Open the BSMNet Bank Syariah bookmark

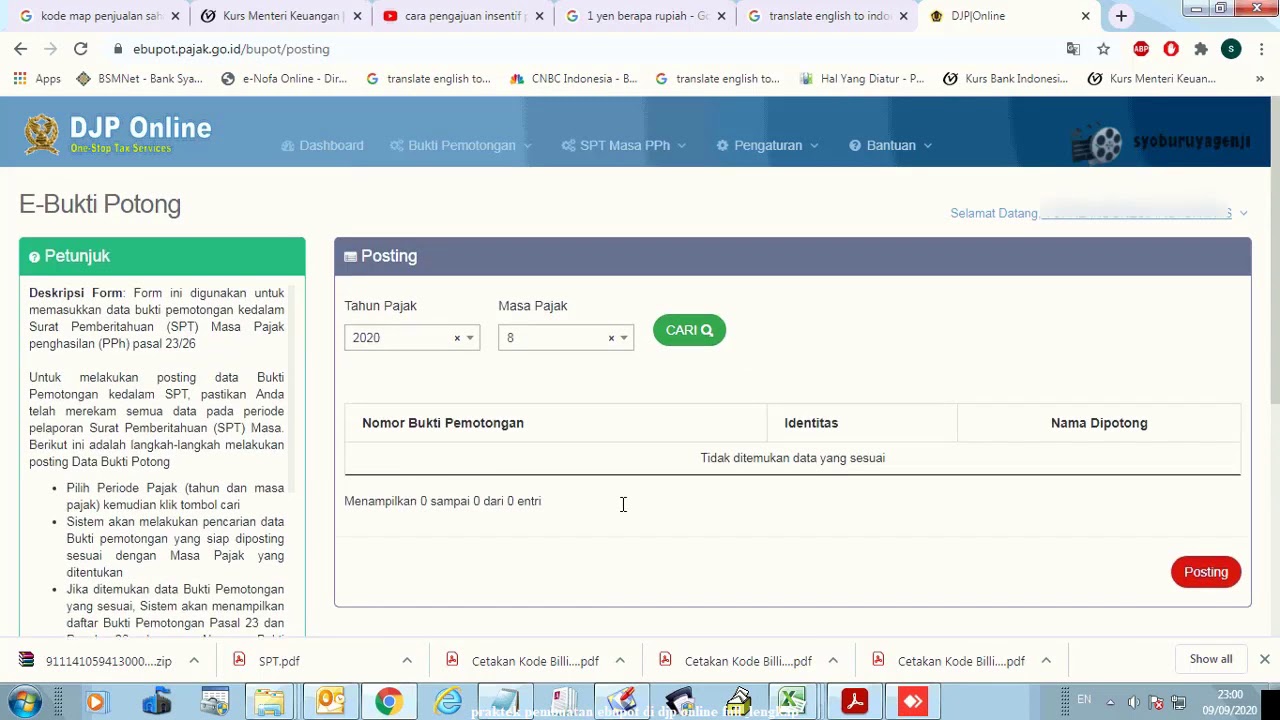(x=139, y=78)
